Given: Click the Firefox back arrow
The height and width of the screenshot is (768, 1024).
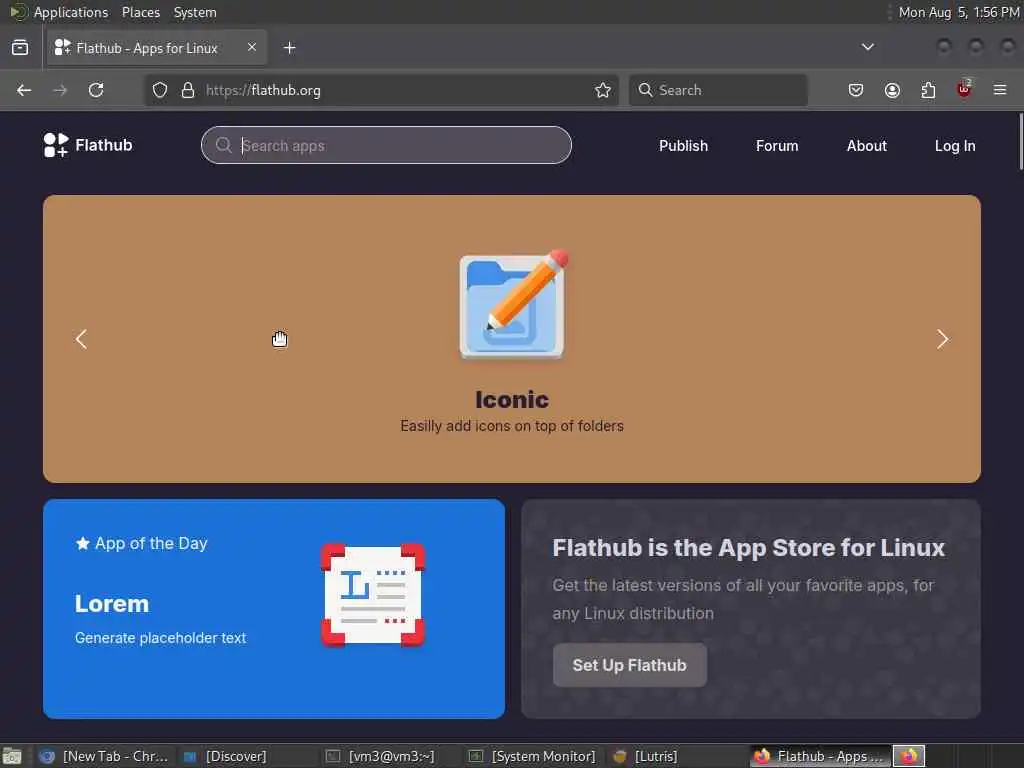Looking at the screenshot, I should (24, 90).
